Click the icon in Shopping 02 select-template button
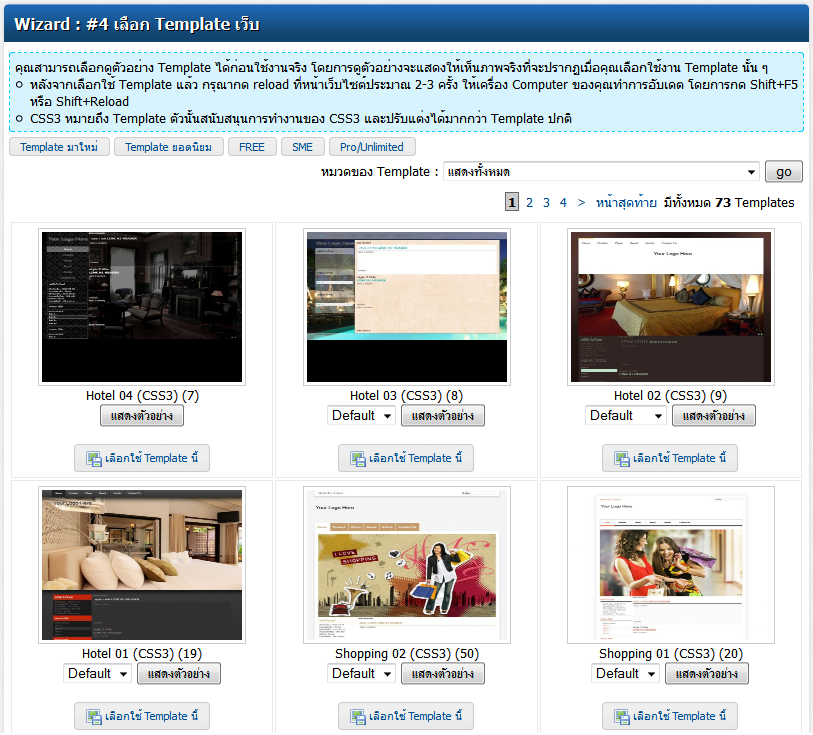This screenshot has height=735, width=813. (x=358, y=717)
